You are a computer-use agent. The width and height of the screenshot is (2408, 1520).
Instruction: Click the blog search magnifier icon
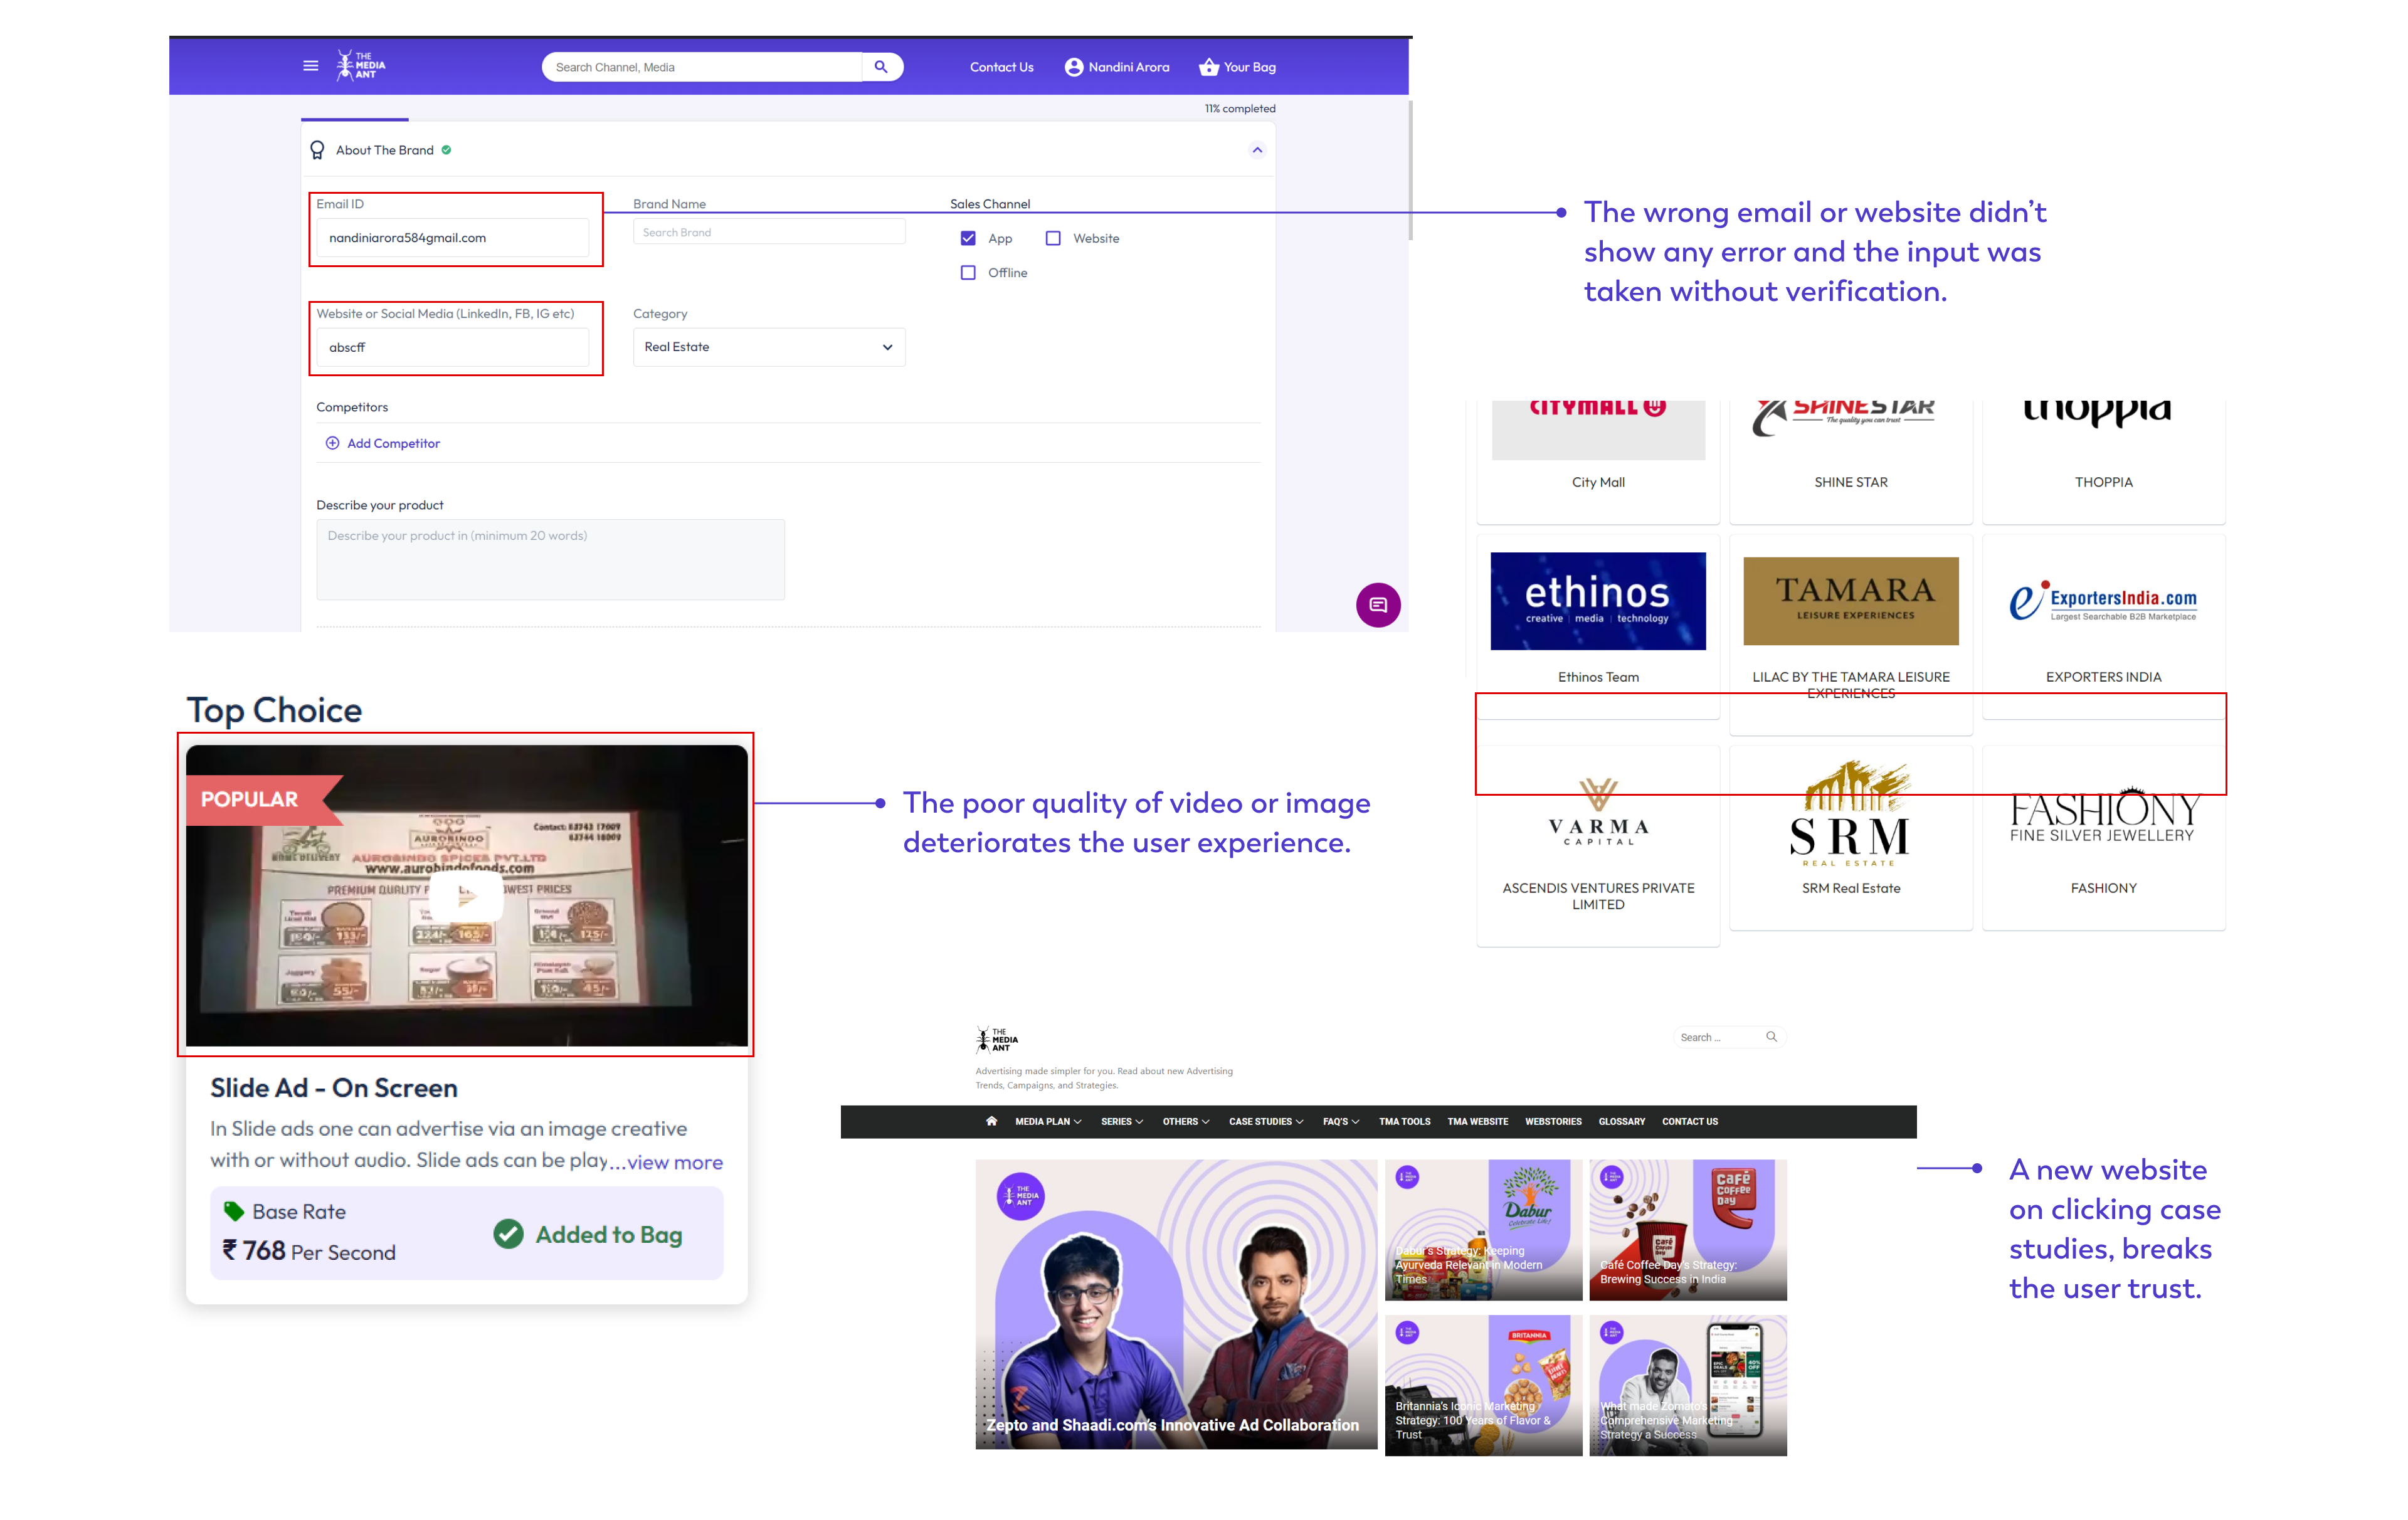[x=1771, y=1037]
